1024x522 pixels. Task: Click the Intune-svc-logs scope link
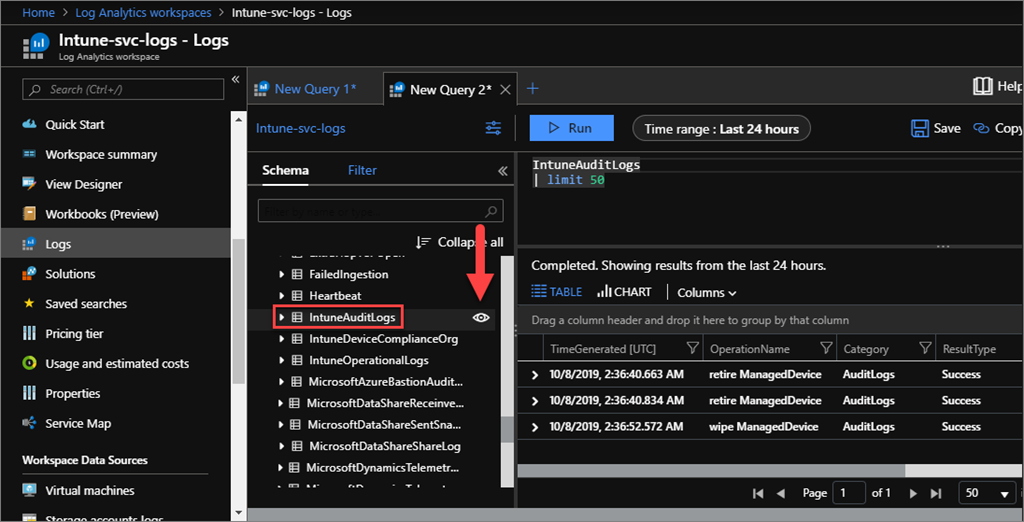(300, 128)
